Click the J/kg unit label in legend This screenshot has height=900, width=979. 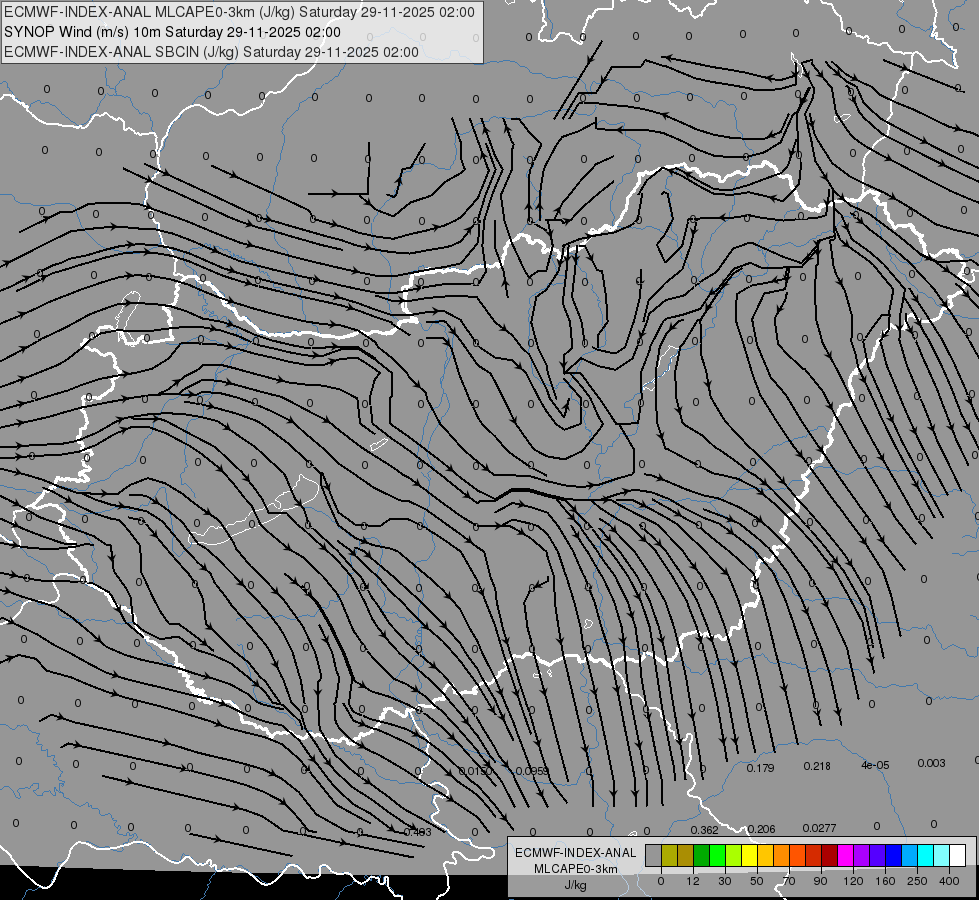tap(575, 885)
